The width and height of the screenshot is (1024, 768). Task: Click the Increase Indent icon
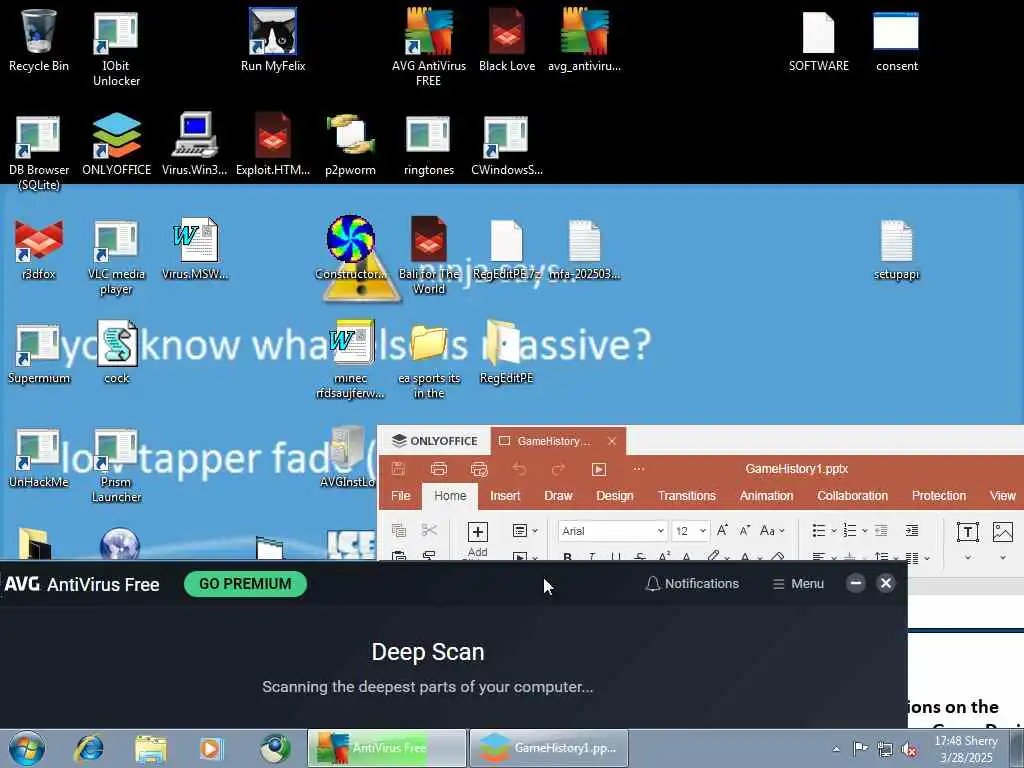coord(912,530)
